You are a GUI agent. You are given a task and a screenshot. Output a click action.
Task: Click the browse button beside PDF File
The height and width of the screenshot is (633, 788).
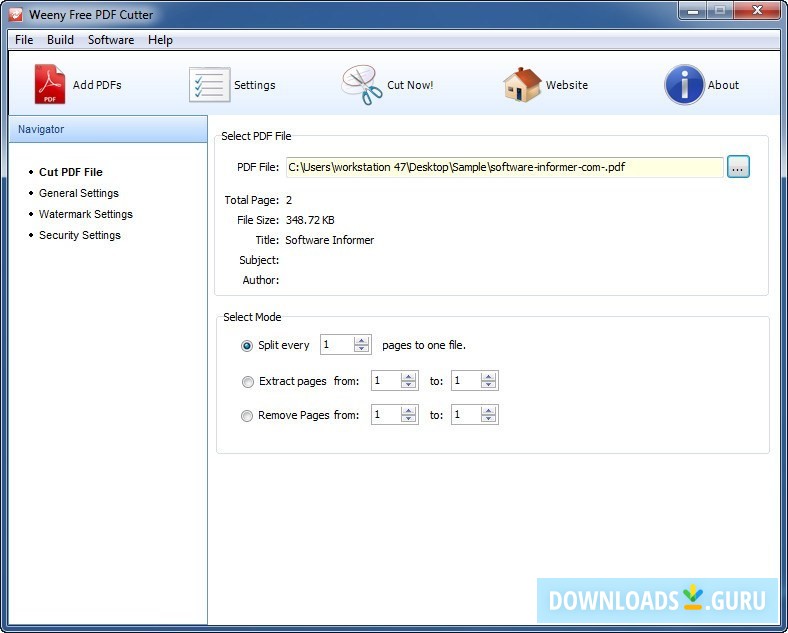738,167
